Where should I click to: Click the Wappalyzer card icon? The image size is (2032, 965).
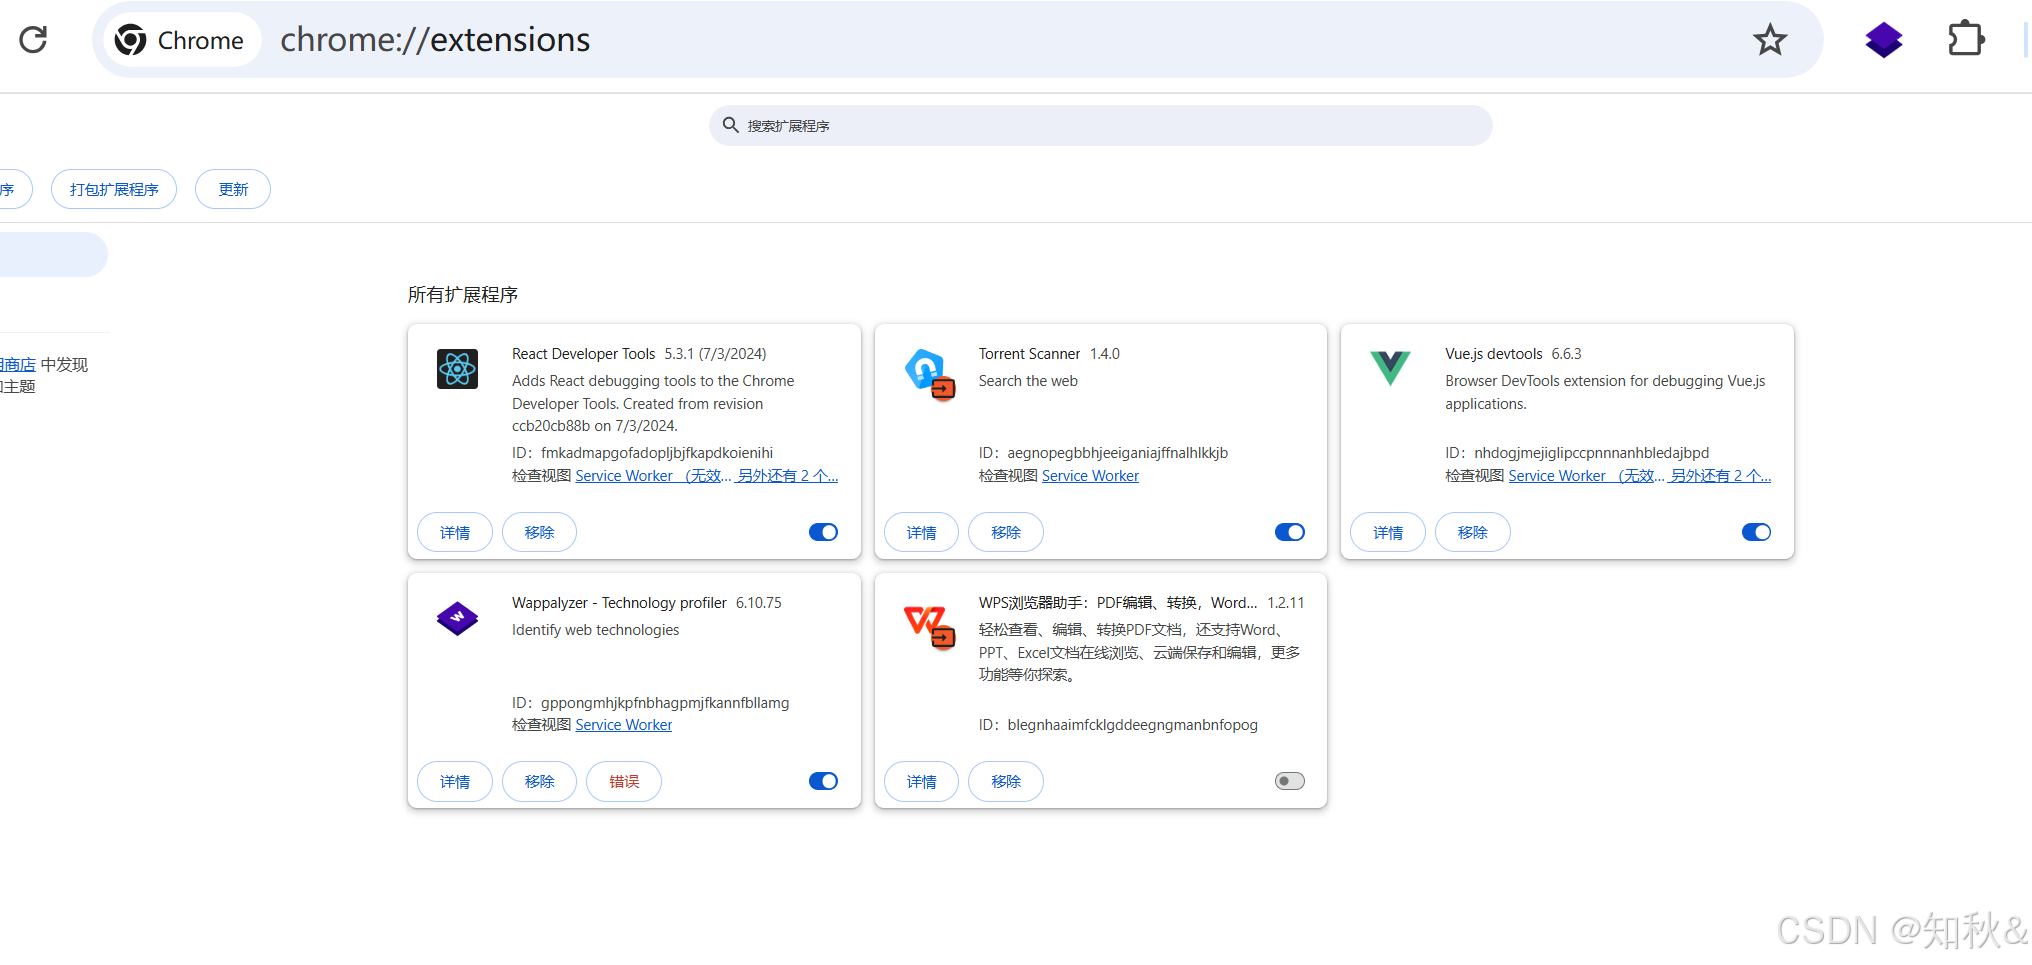[x=457, y=618]
